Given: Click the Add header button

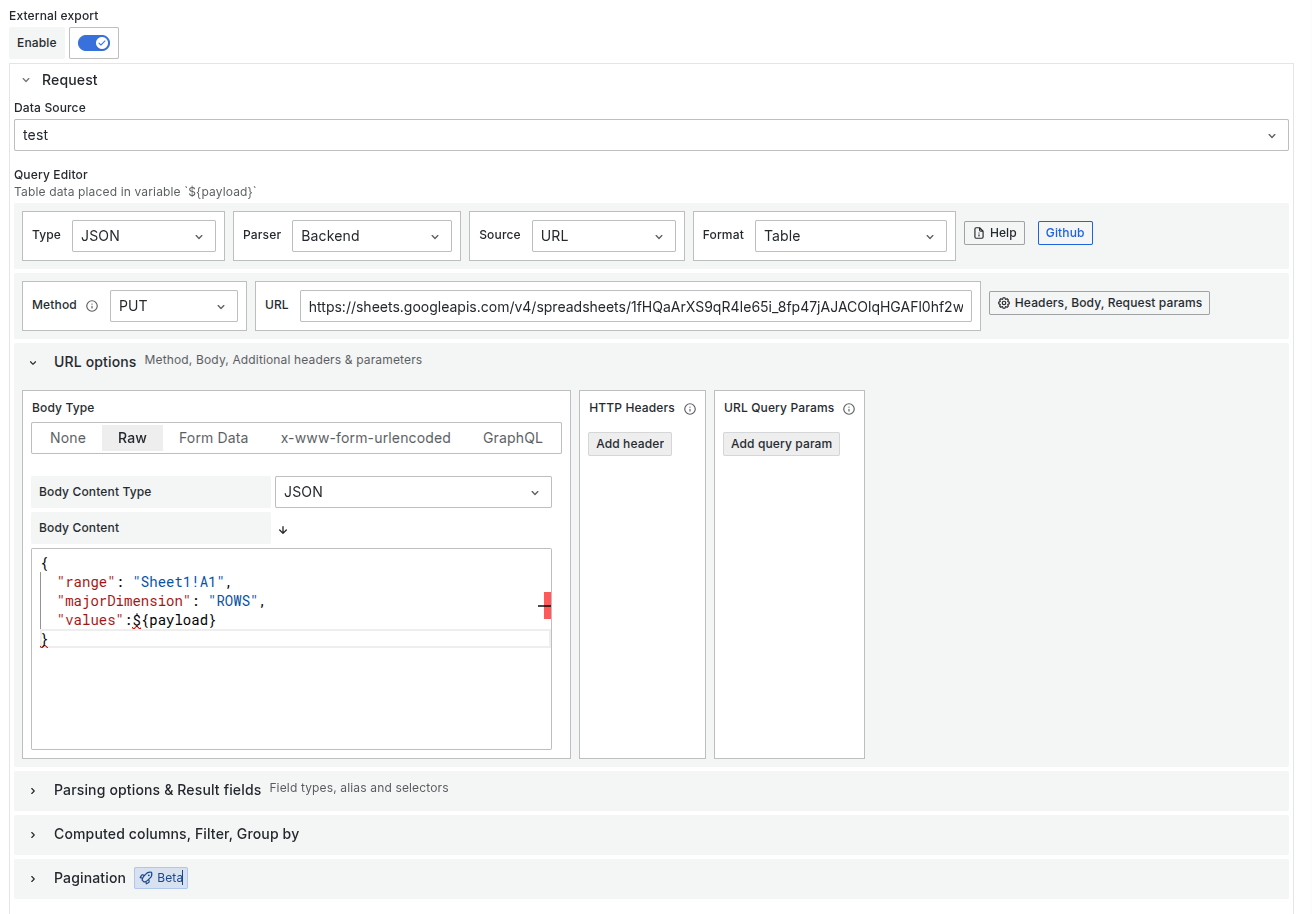Looking at the screenshot, I should [629, 443].
